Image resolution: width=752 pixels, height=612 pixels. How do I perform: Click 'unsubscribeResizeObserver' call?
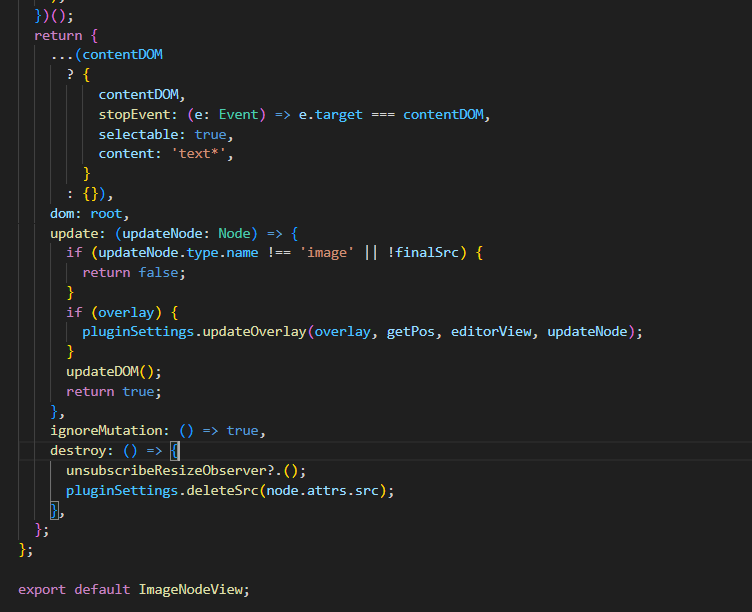point(166,471)
